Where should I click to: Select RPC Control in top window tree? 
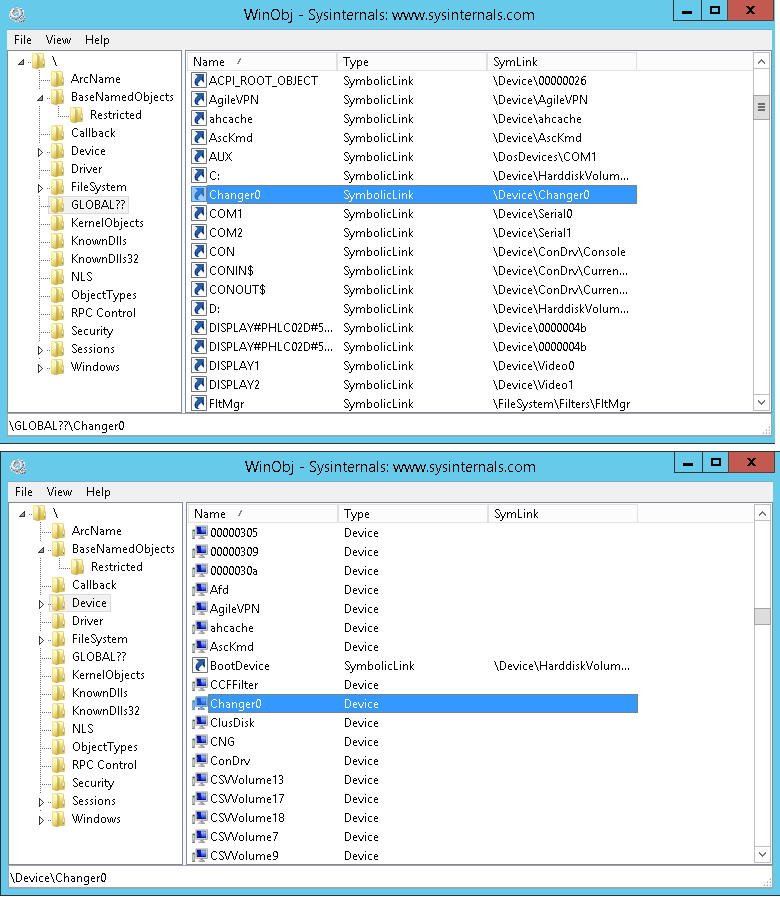103,313
